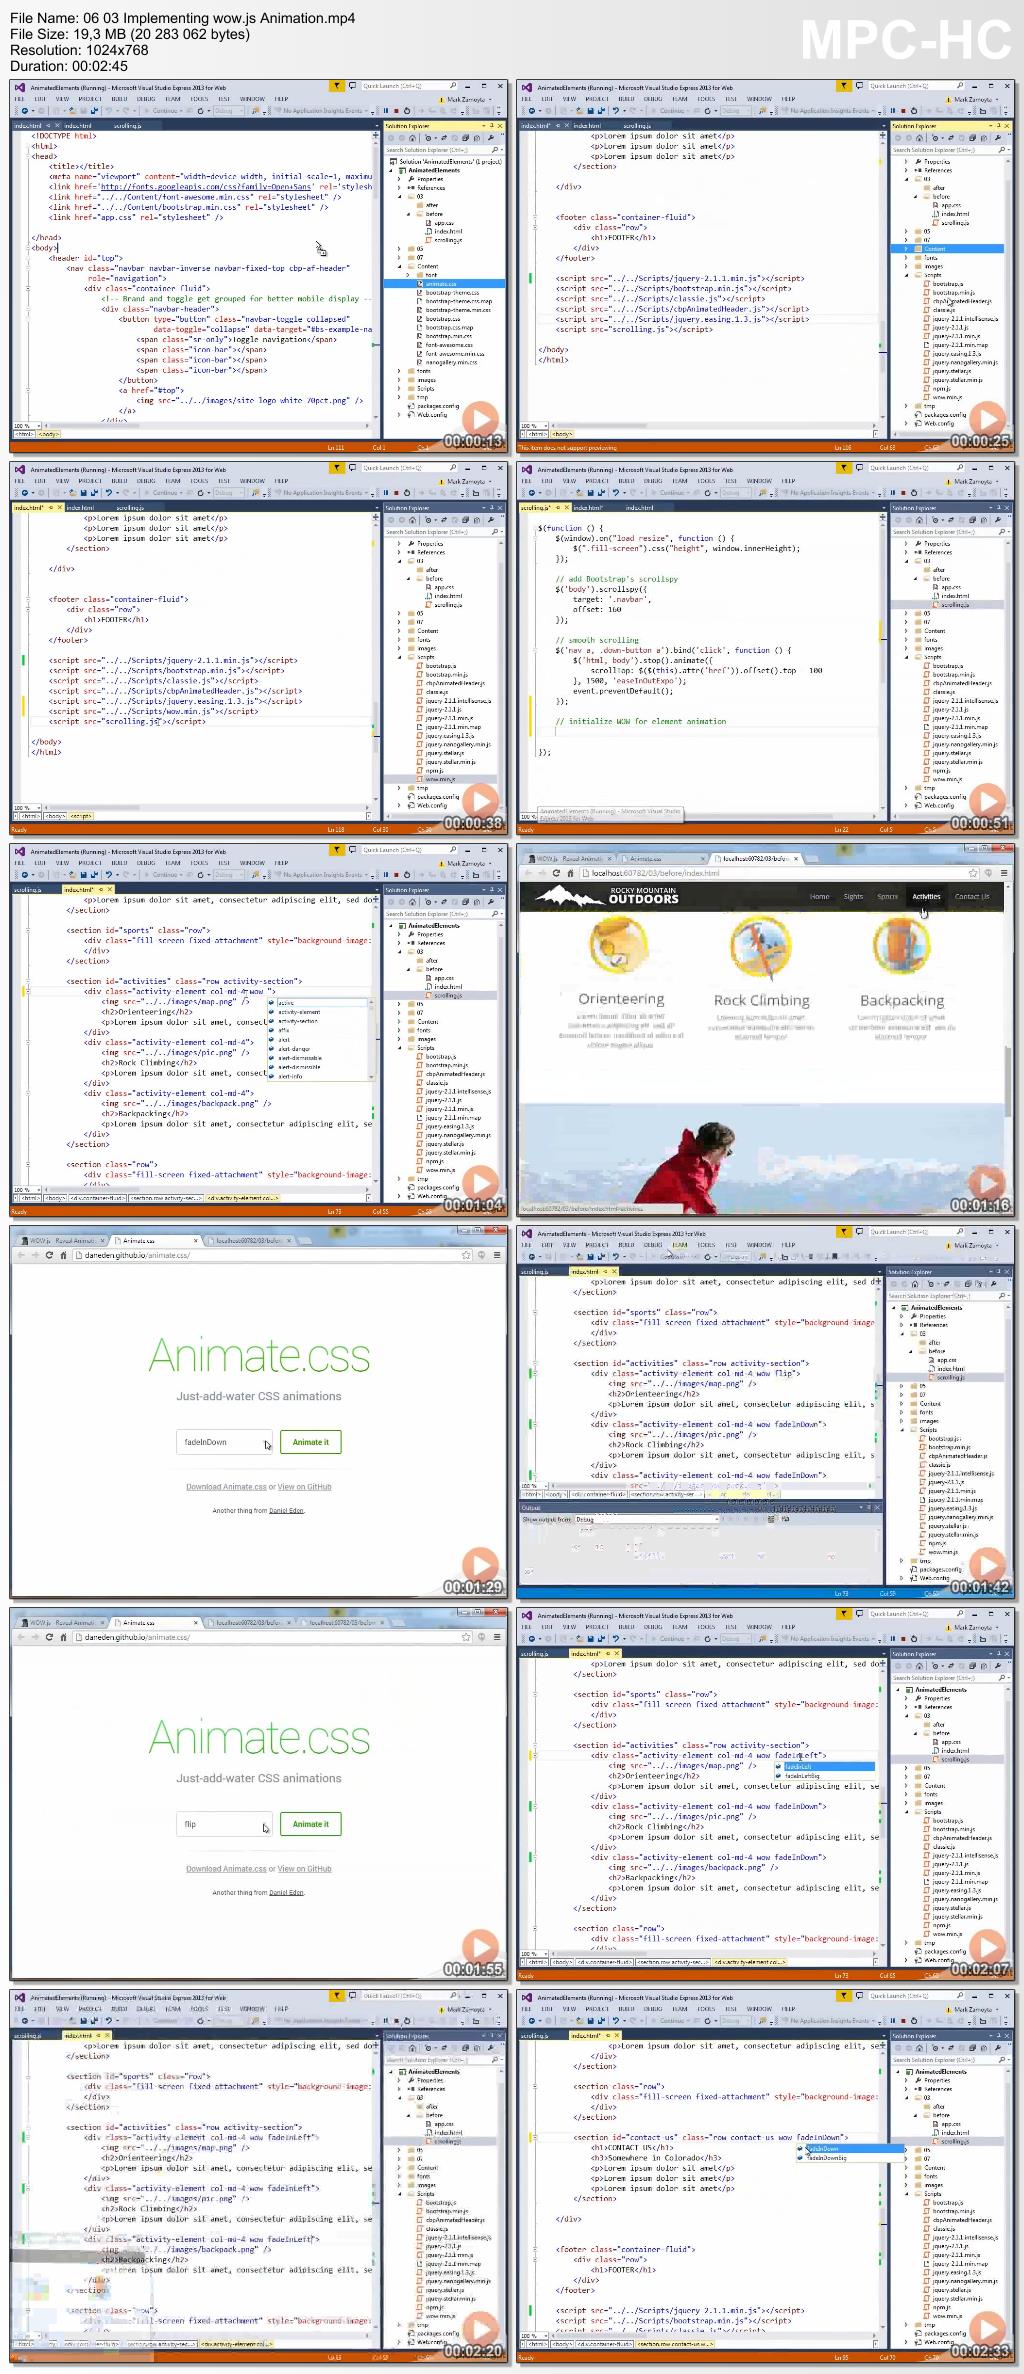
Task: Click the bookmark star icon in 00:01:29 browser frame
Action: (466, 1254)
